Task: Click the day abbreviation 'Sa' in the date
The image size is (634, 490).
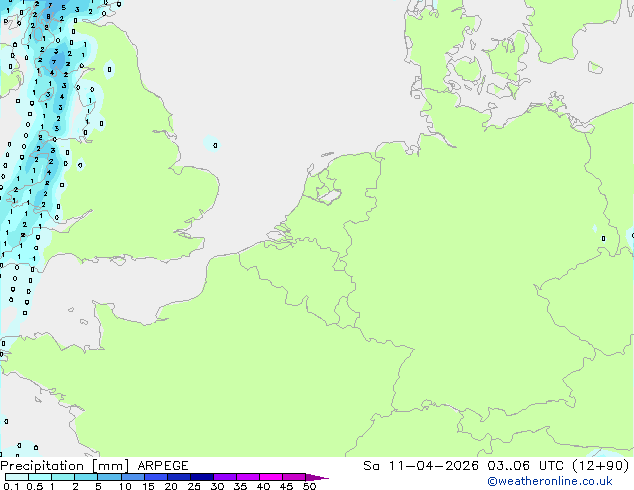Action: point(371,466)
